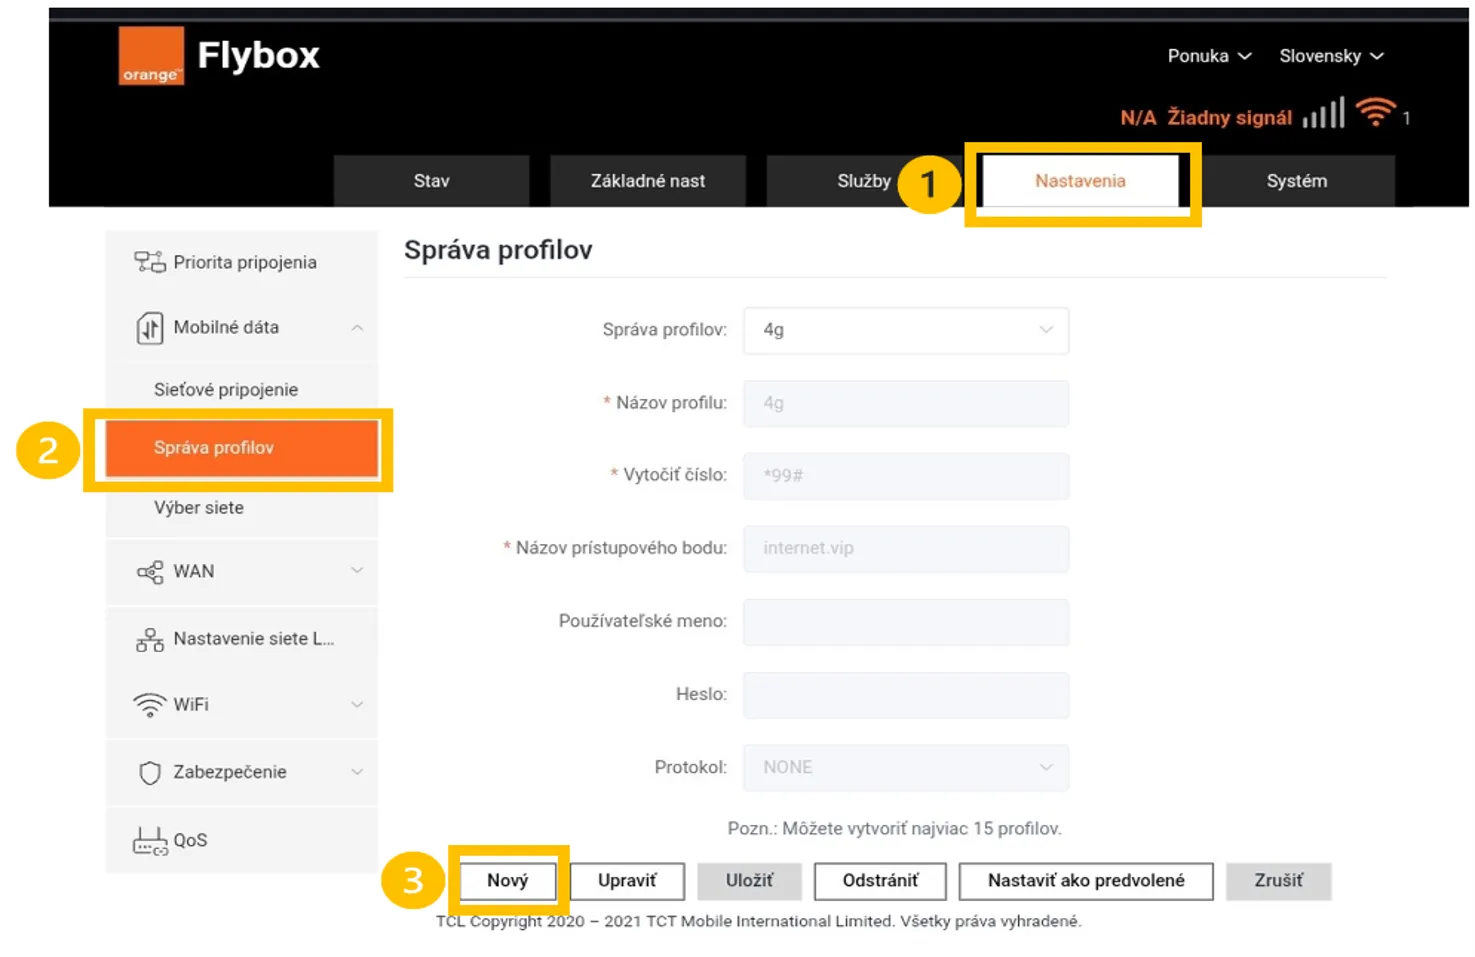The width and height of the screenshot is (1475, 957).
Task: Open Priorita pripojenia menu item
Action: 242,262
